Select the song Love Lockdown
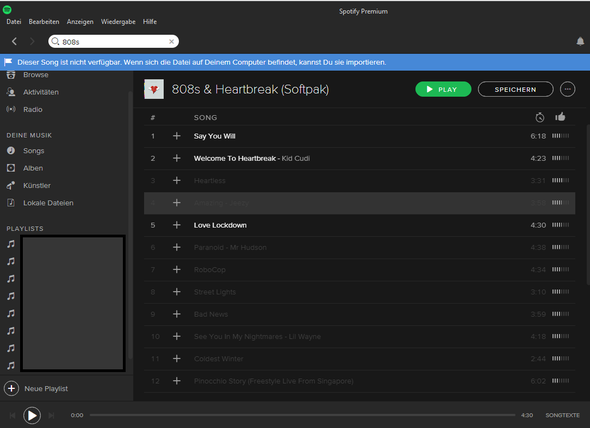 pyautogui.click(x=220, y=225)
